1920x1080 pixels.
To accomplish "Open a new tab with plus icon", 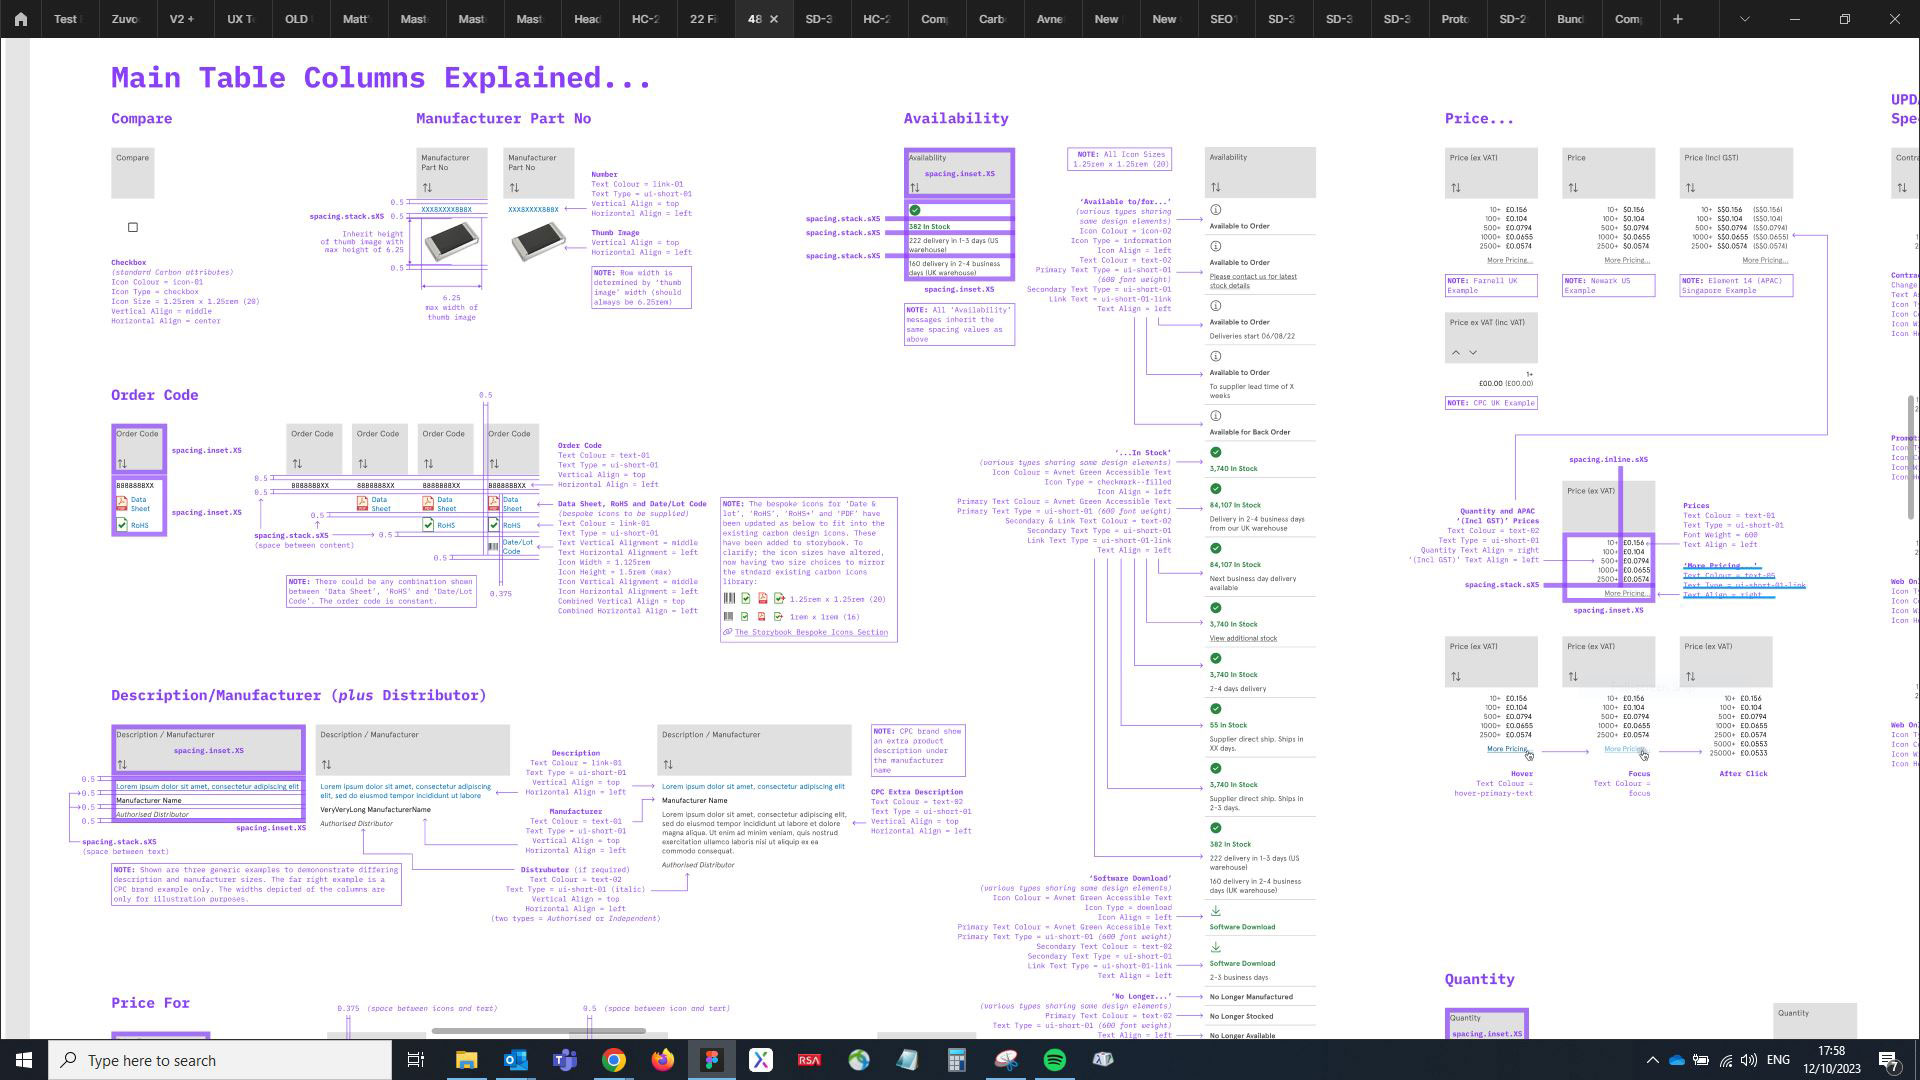I will tap(1678, 19).
